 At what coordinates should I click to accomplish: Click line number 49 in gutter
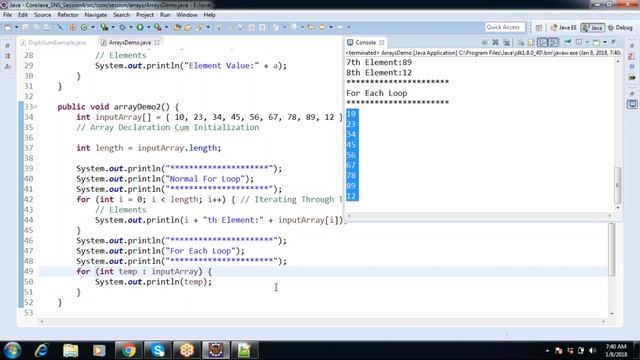(29, 271)
